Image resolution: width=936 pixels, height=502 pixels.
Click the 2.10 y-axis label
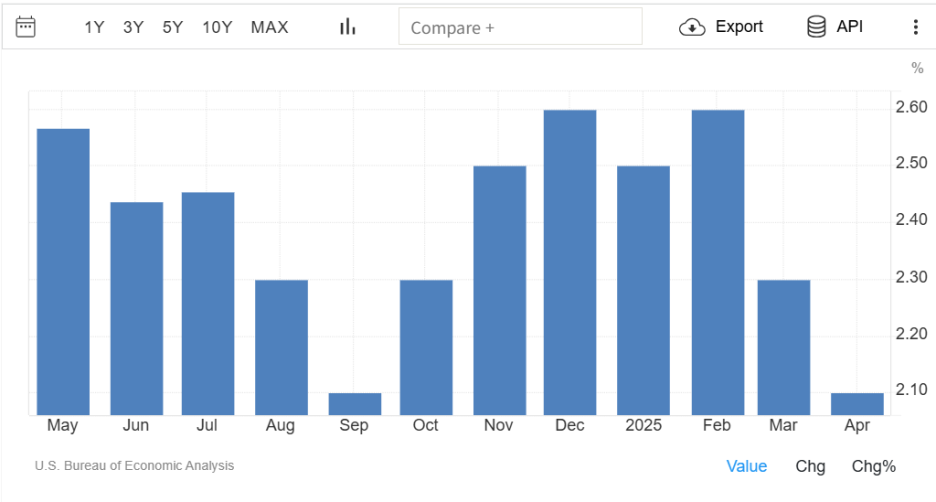(x=911, y=390)
